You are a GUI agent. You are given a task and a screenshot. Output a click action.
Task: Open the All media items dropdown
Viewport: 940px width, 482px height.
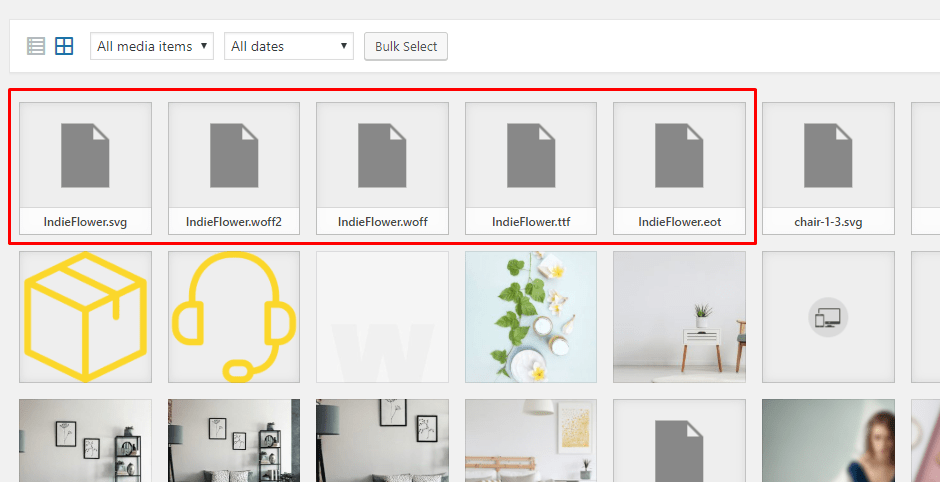(152, 46)
